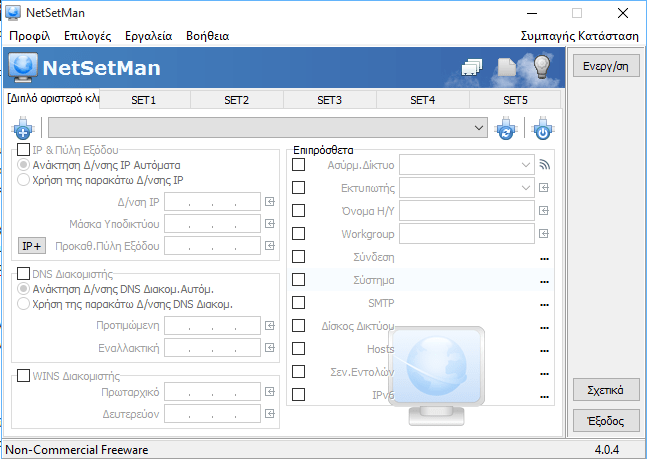Click get-current icon next to Εκτυπωτής
647x459 pixels.
click(x=544, y=188)
